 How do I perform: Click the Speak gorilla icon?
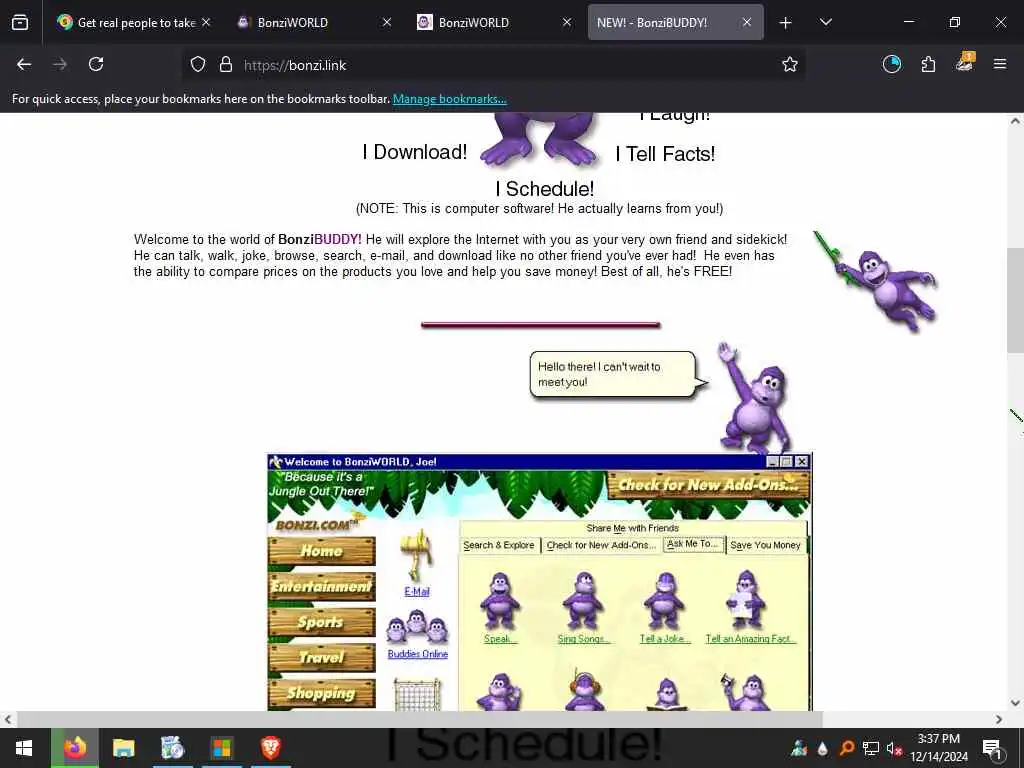point(500,601)
